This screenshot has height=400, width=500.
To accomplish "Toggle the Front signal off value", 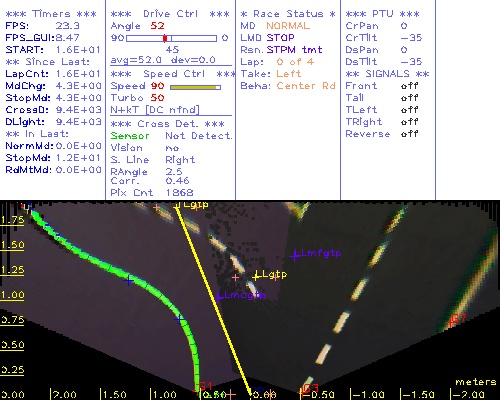I will [410, 86].
